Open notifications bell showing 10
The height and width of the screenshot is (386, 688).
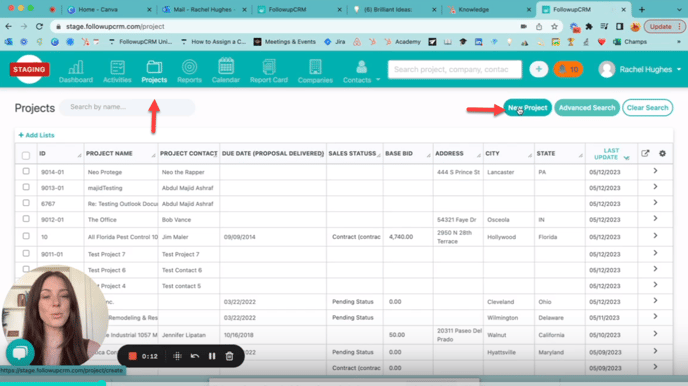pos(568,69)
